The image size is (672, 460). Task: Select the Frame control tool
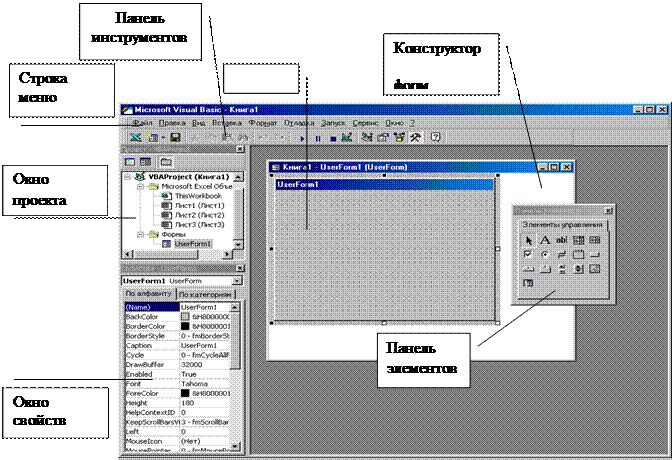click(579, 254)
